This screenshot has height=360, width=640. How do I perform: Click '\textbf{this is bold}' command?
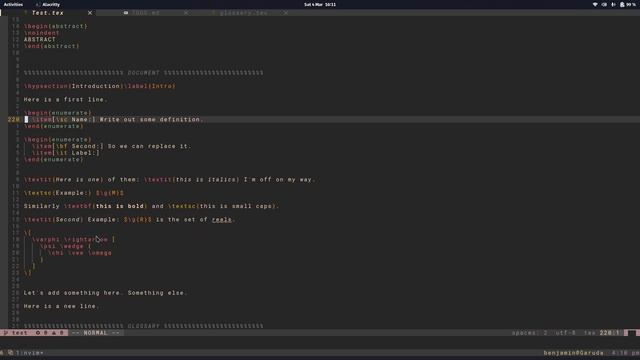(106, 206)
